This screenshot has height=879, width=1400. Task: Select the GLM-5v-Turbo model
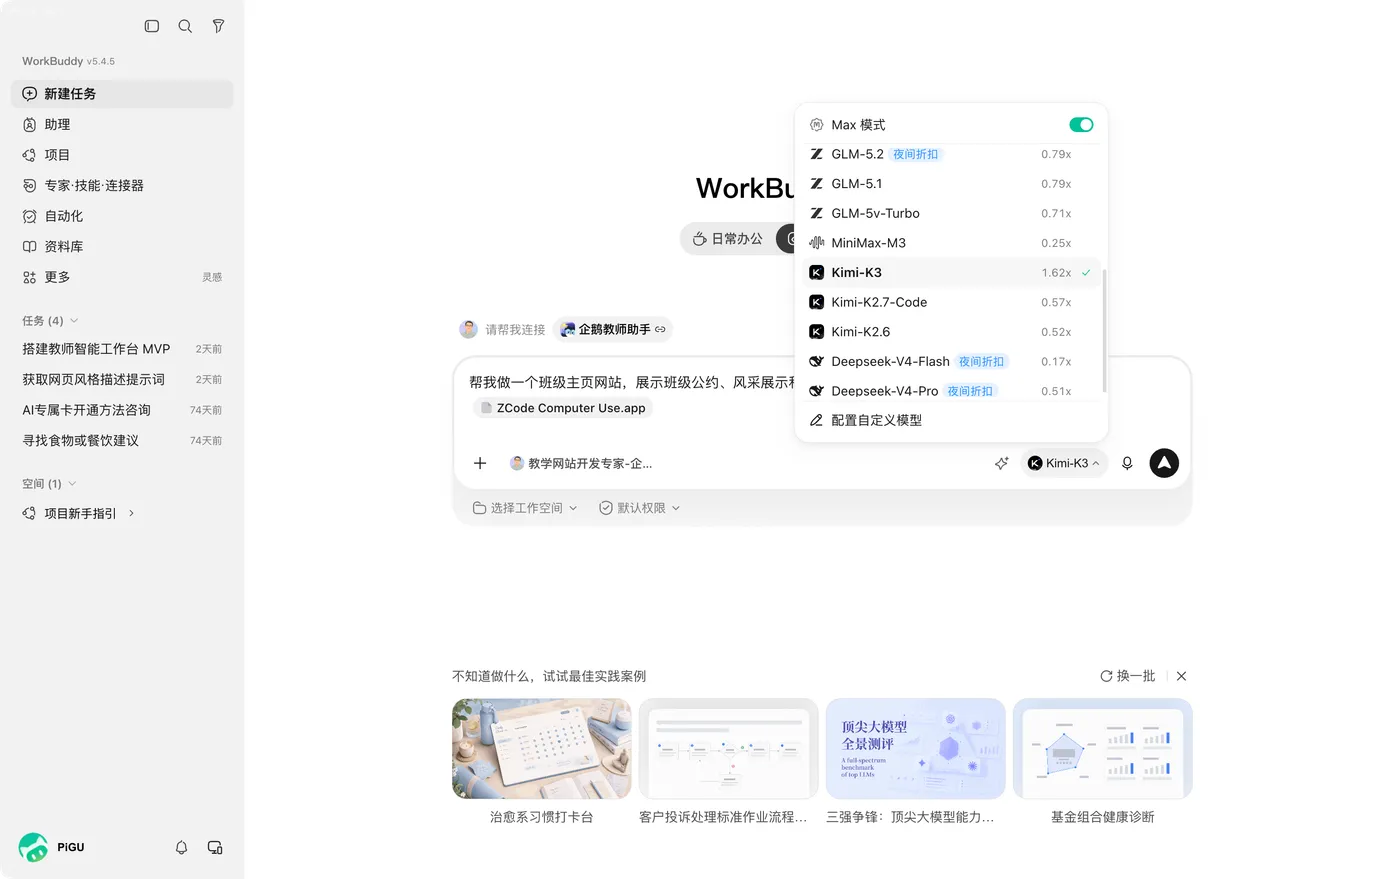[x=951, y=213]
